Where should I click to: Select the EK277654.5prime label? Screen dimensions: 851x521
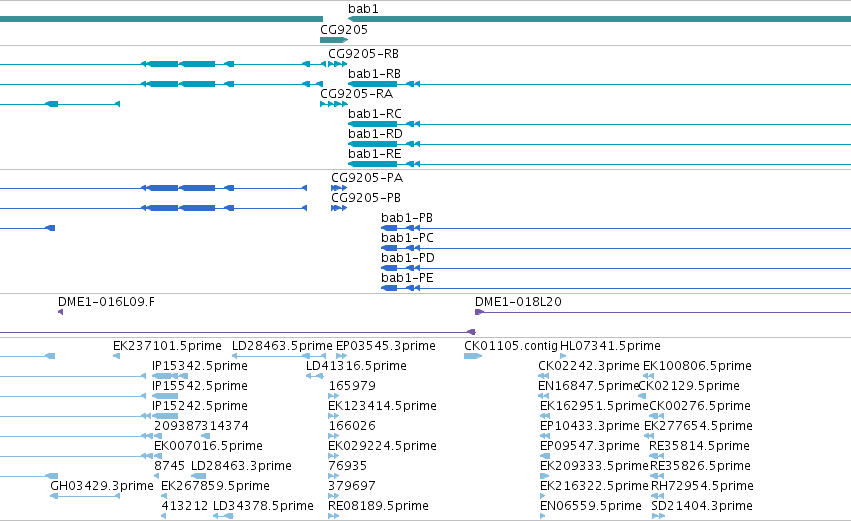[698, 427]
